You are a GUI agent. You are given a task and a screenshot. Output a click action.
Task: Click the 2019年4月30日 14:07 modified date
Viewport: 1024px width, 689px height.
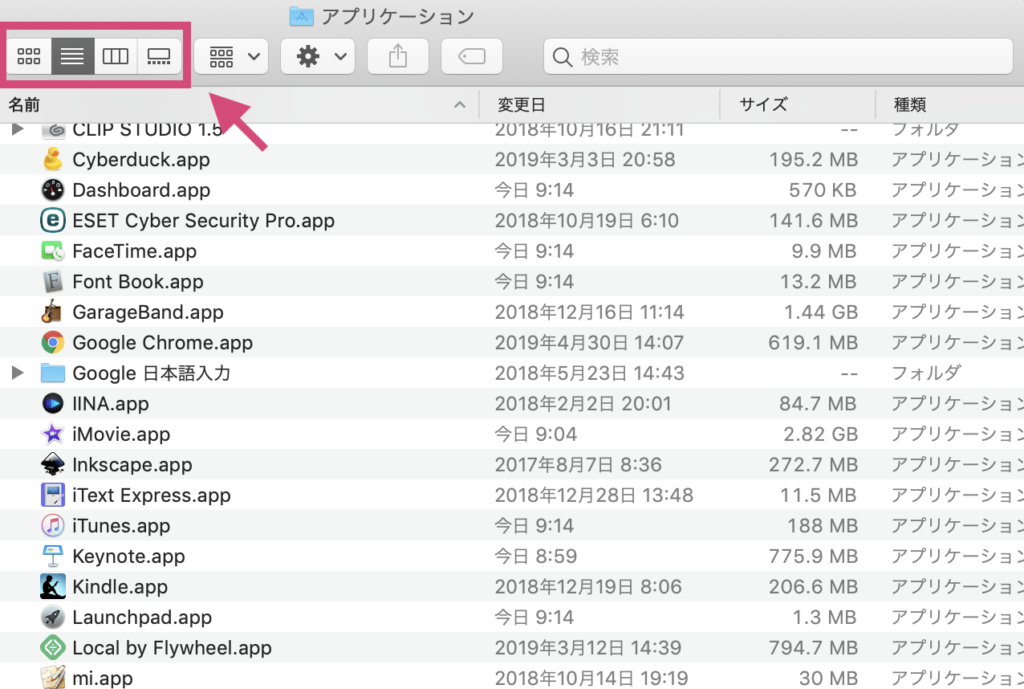click(x=589, y=342)
